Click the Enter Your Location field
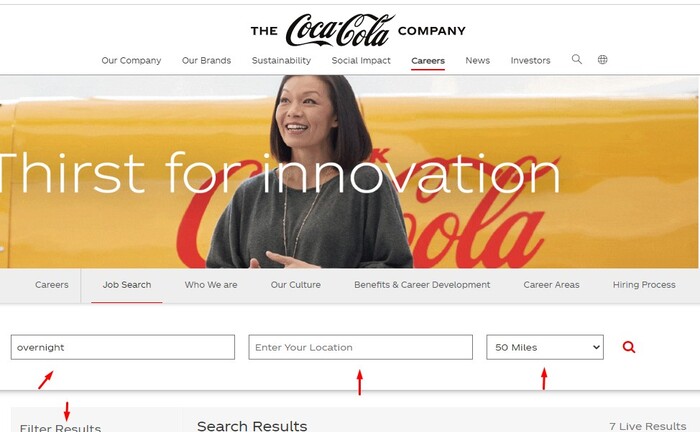The image size is (700, 432). point(360,347)
